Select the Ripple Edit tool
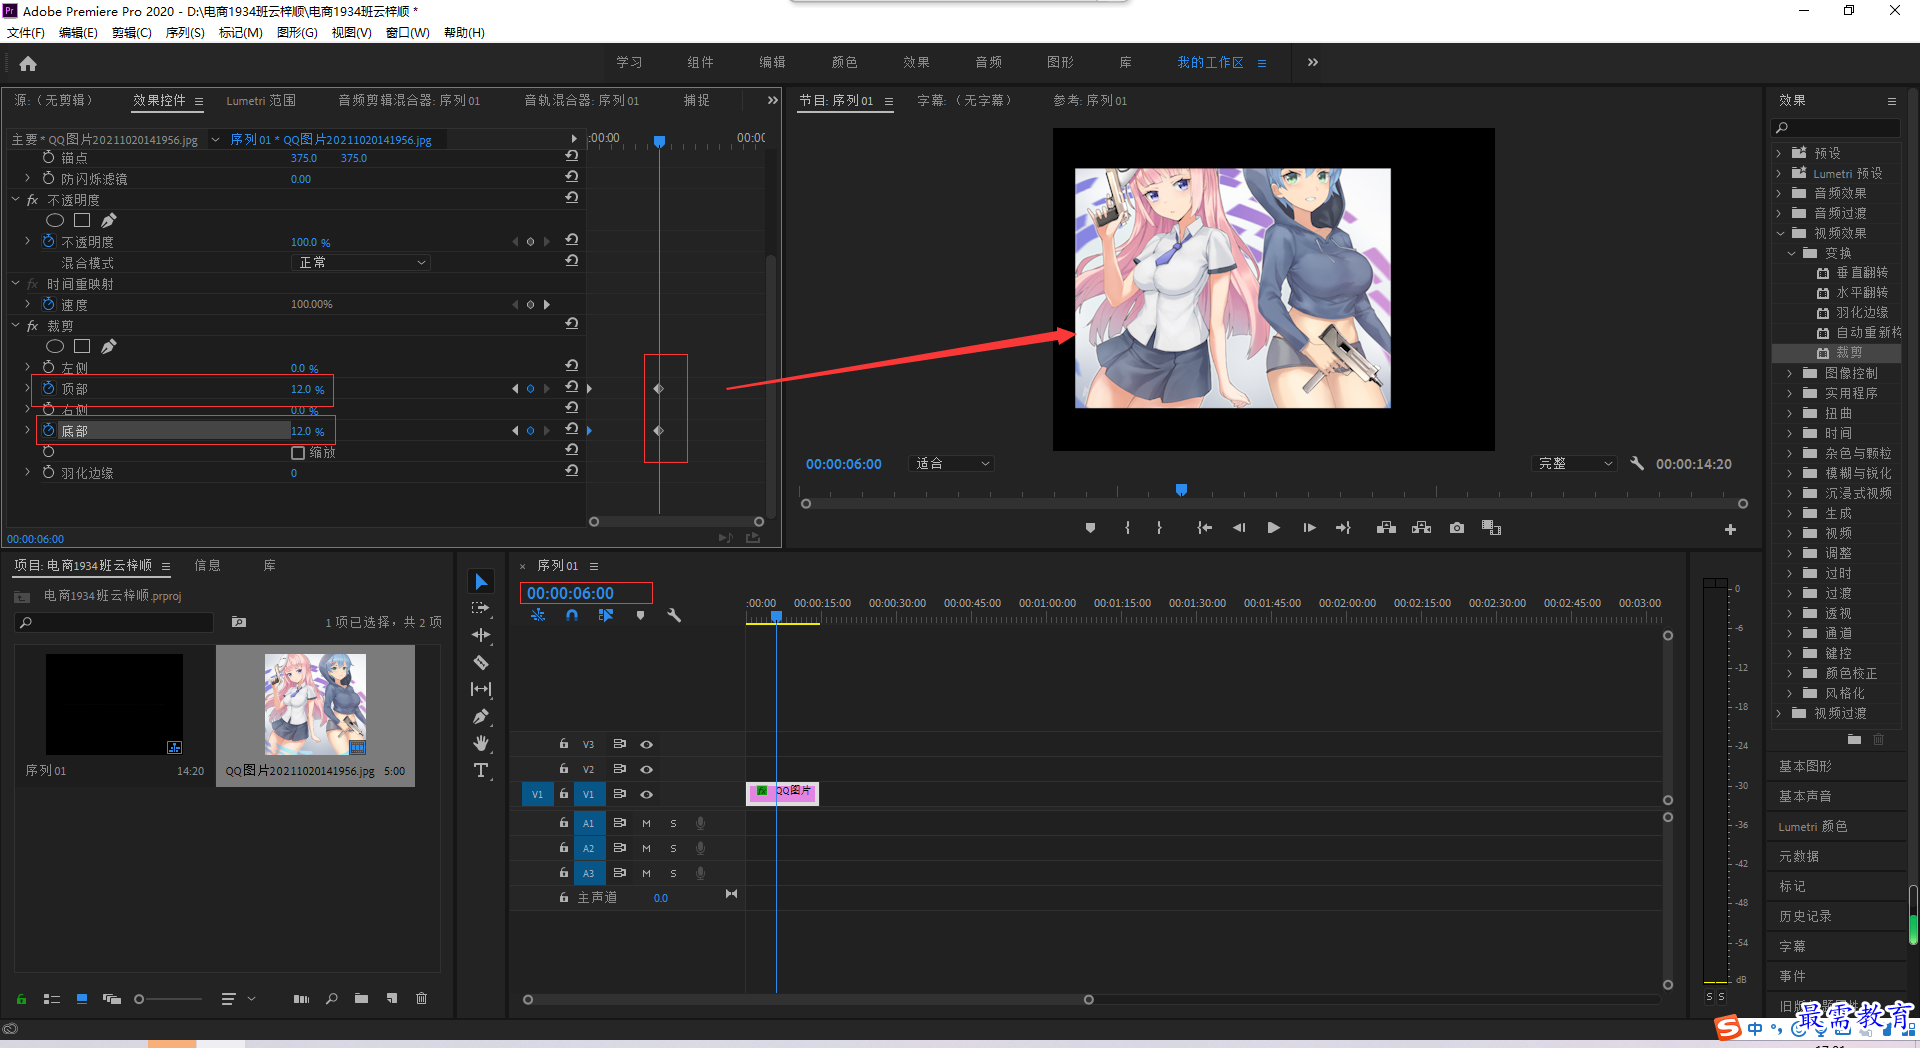 481,635
